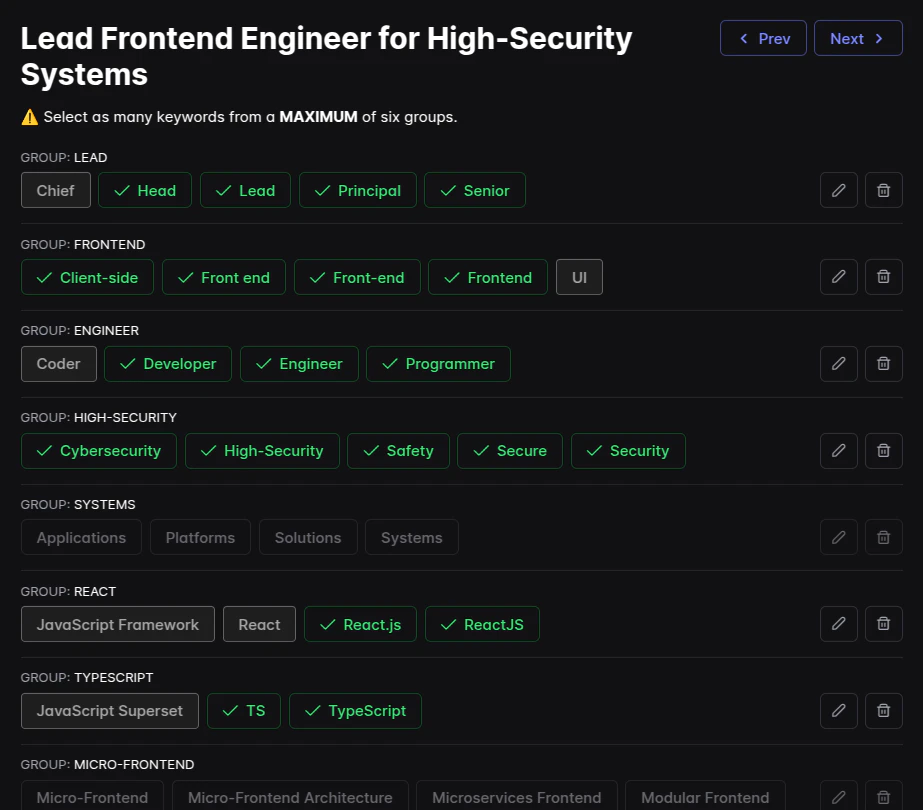This screenshot has width=923, height=810.
Task: Edit the FRONTEND group with pencil icon
Action: pyautogui.click(x=839, y=277)
